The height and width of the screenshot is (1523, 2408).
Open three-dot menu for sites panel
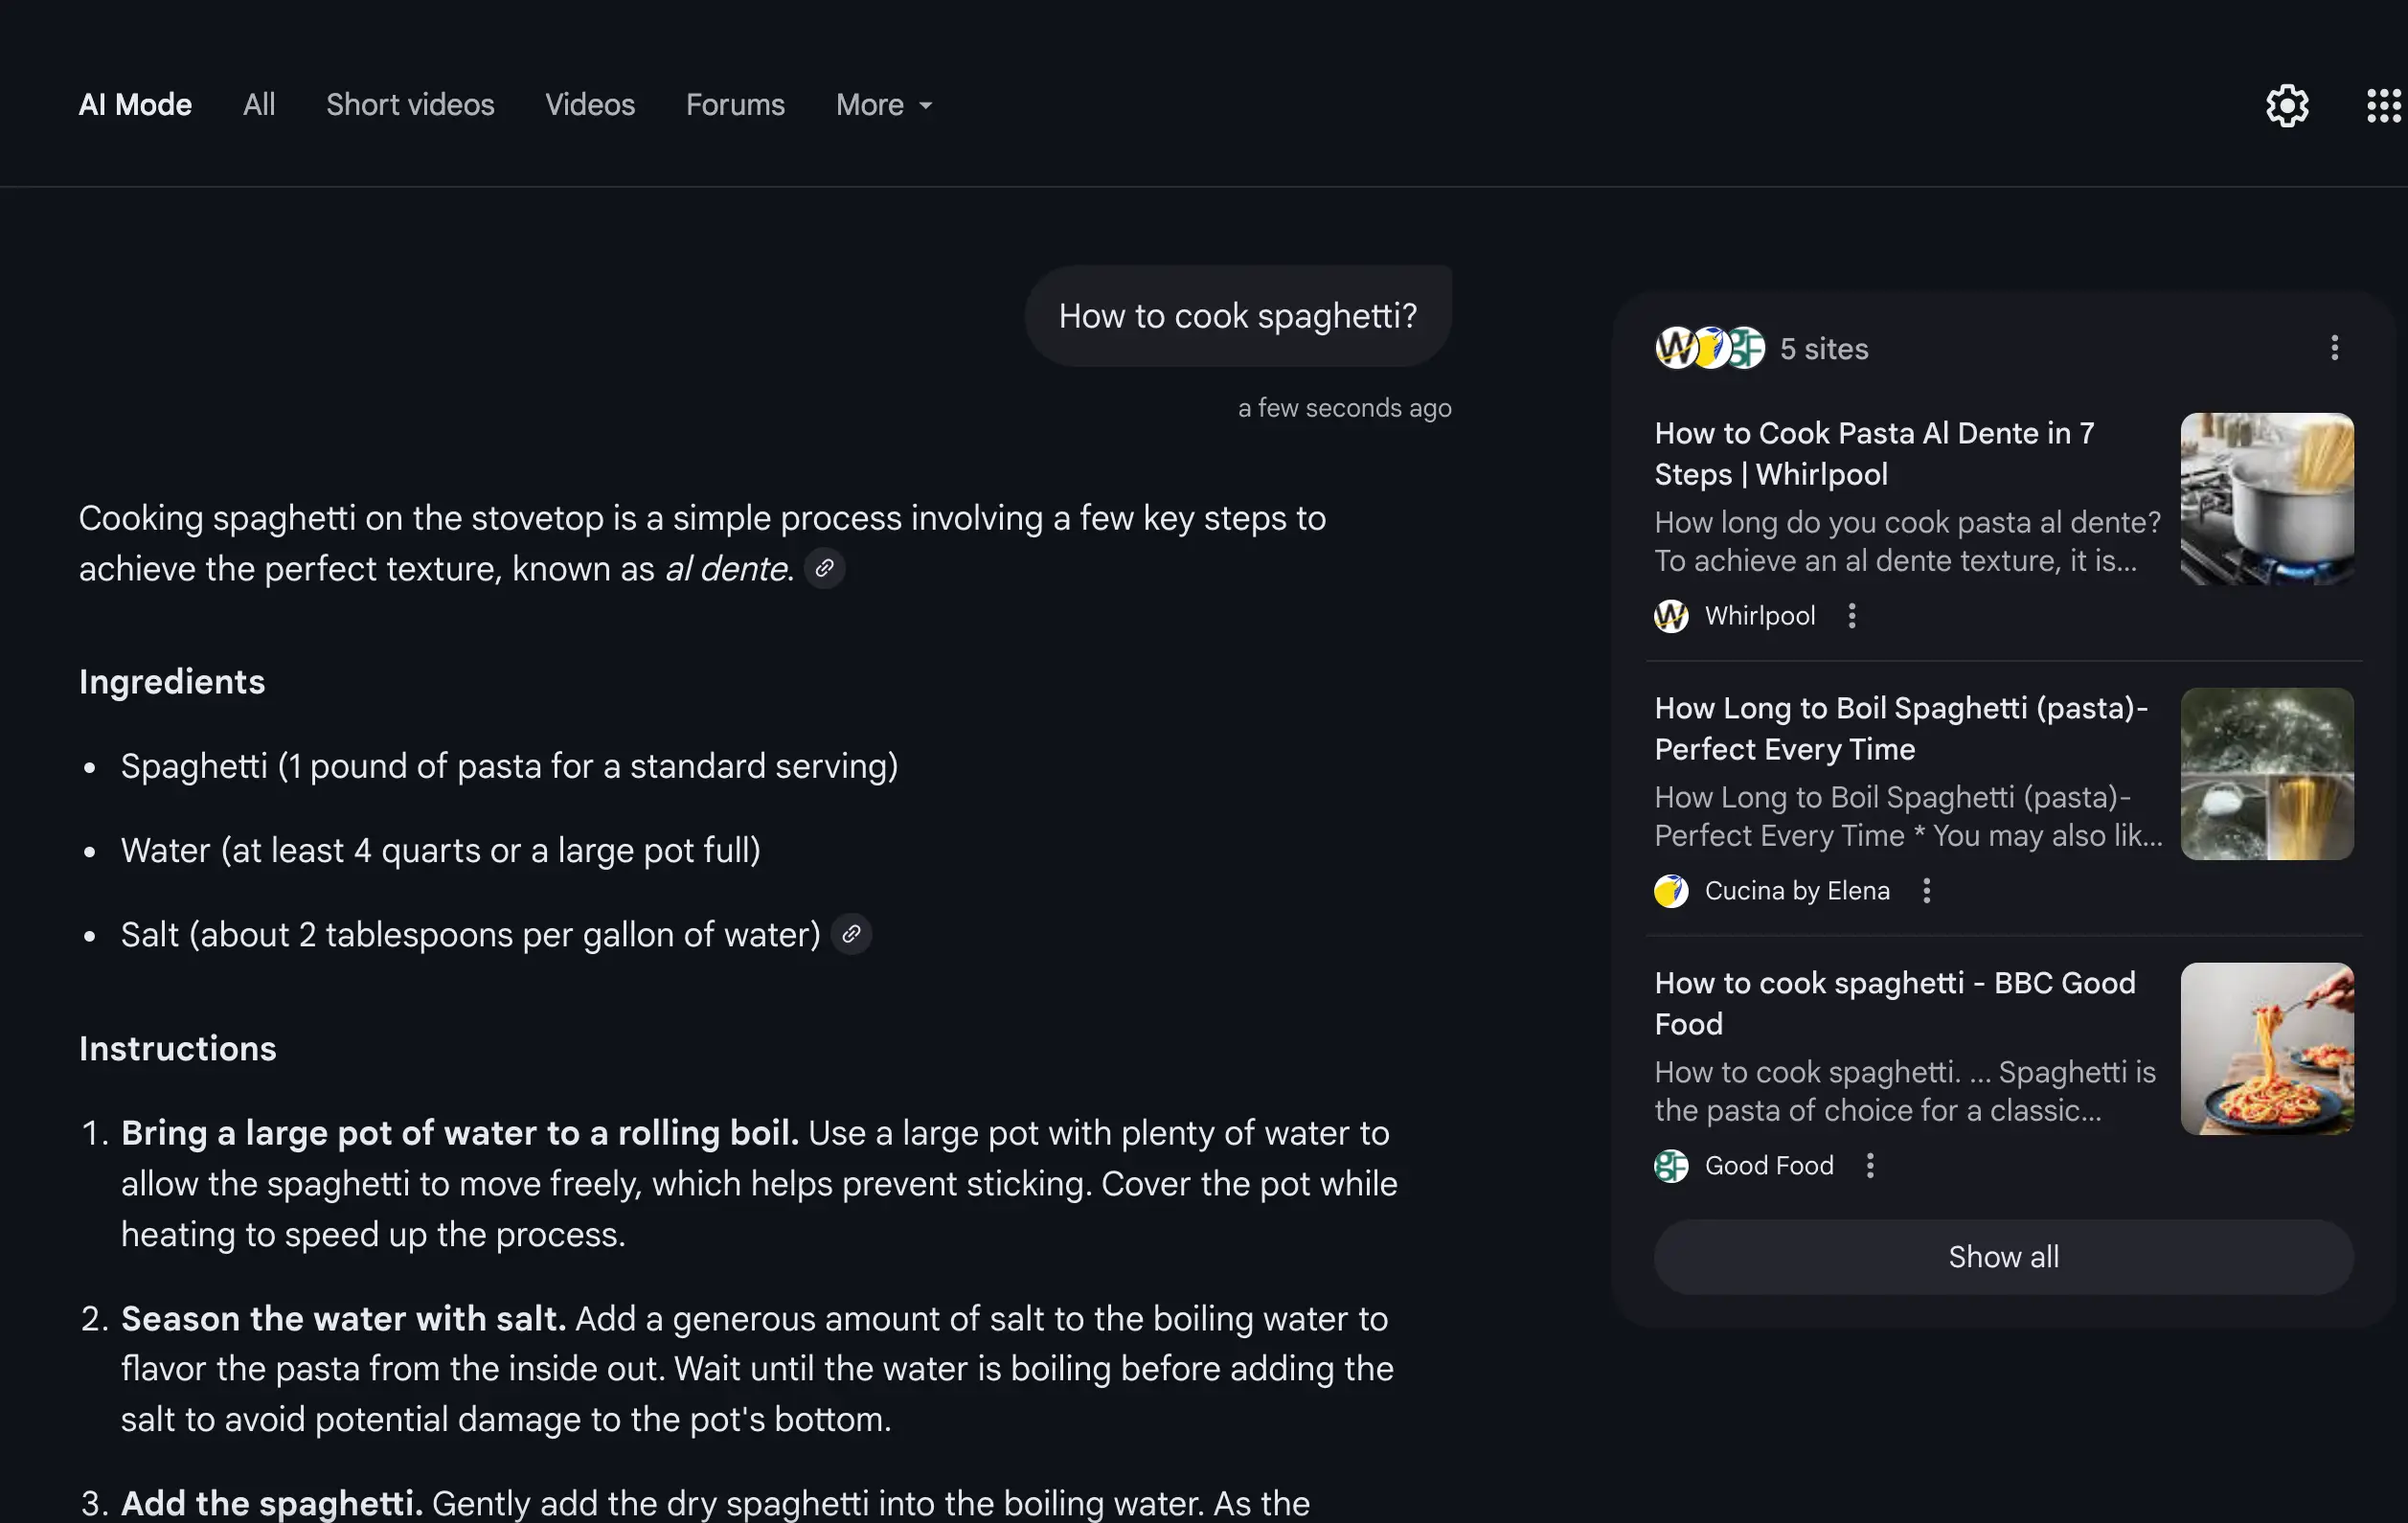point(2334,348)
